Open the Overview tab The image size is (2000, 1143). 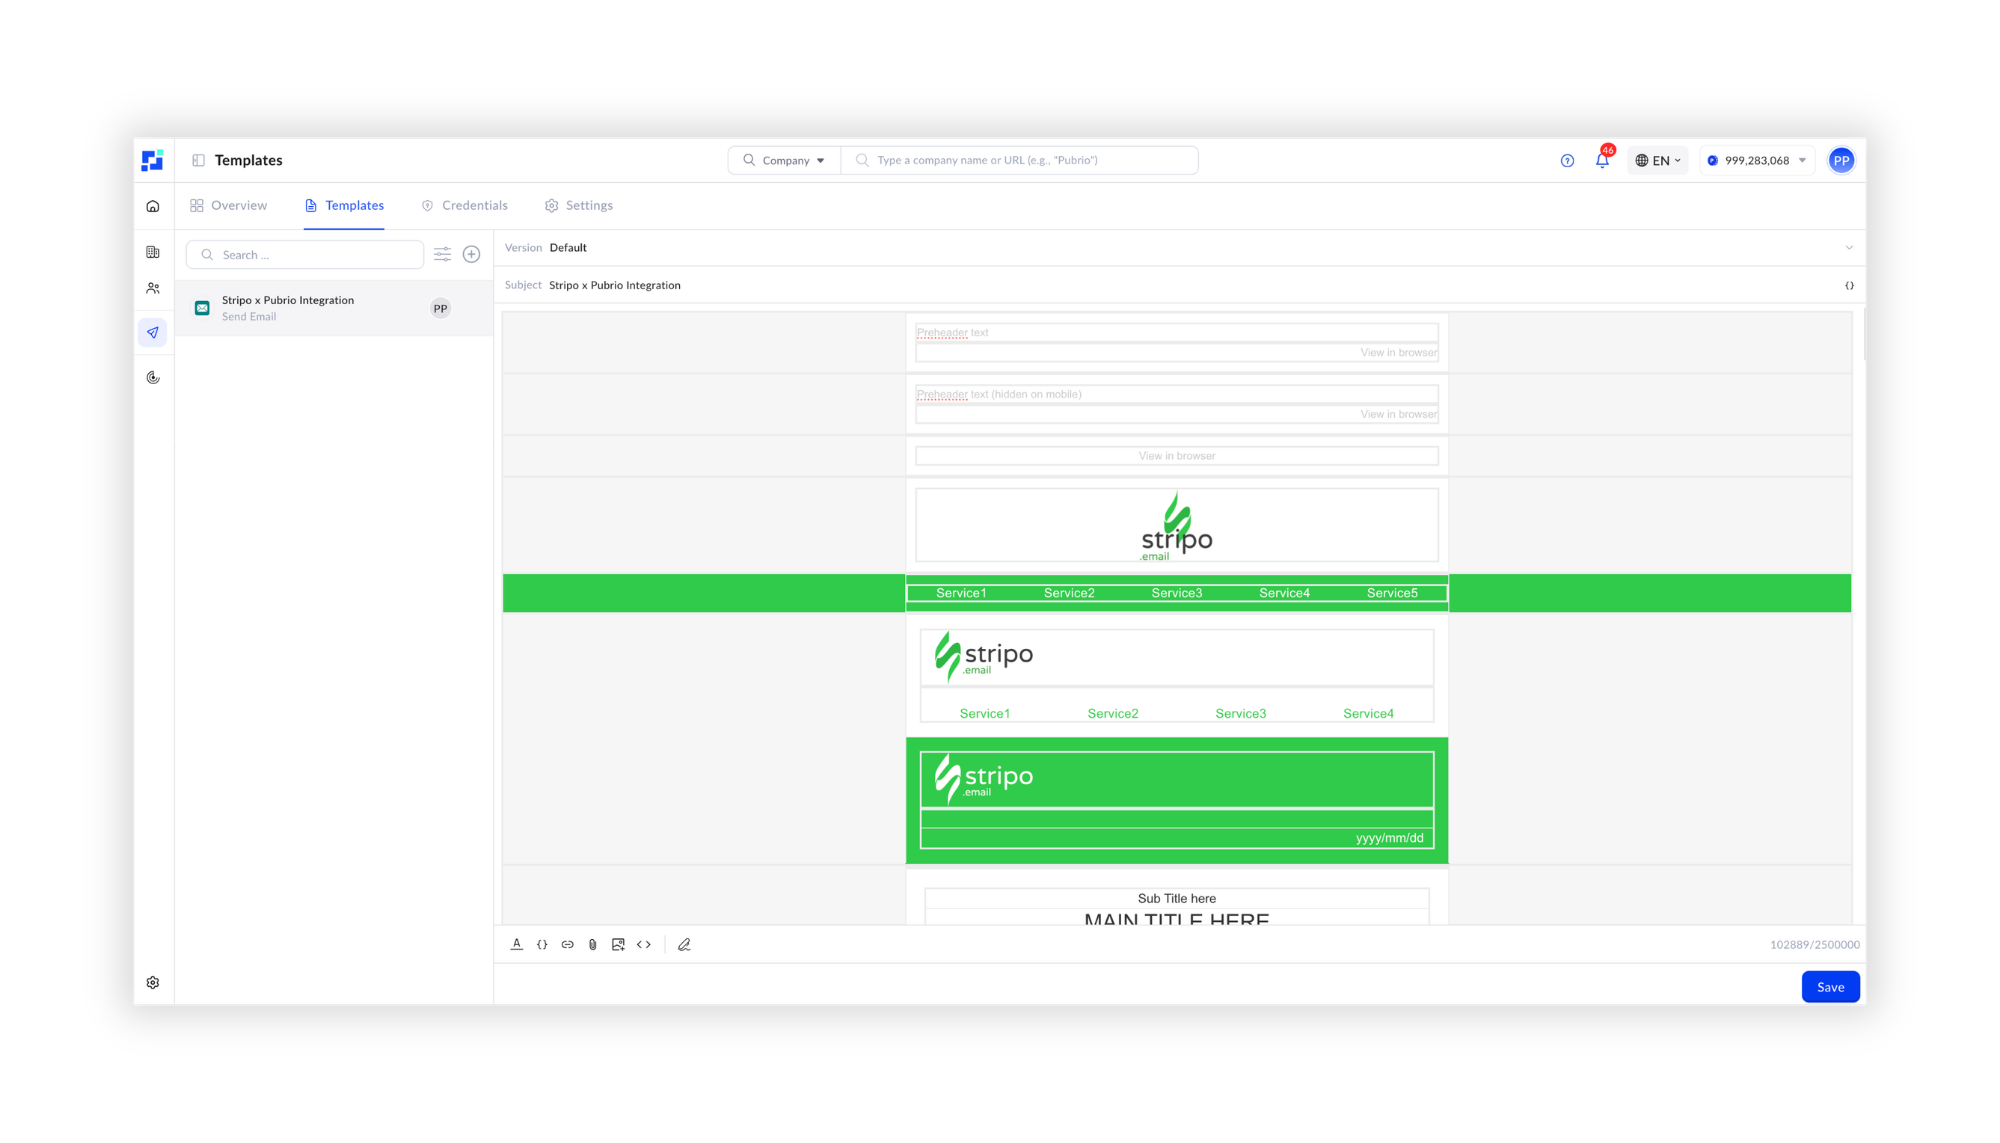point(229,205)
